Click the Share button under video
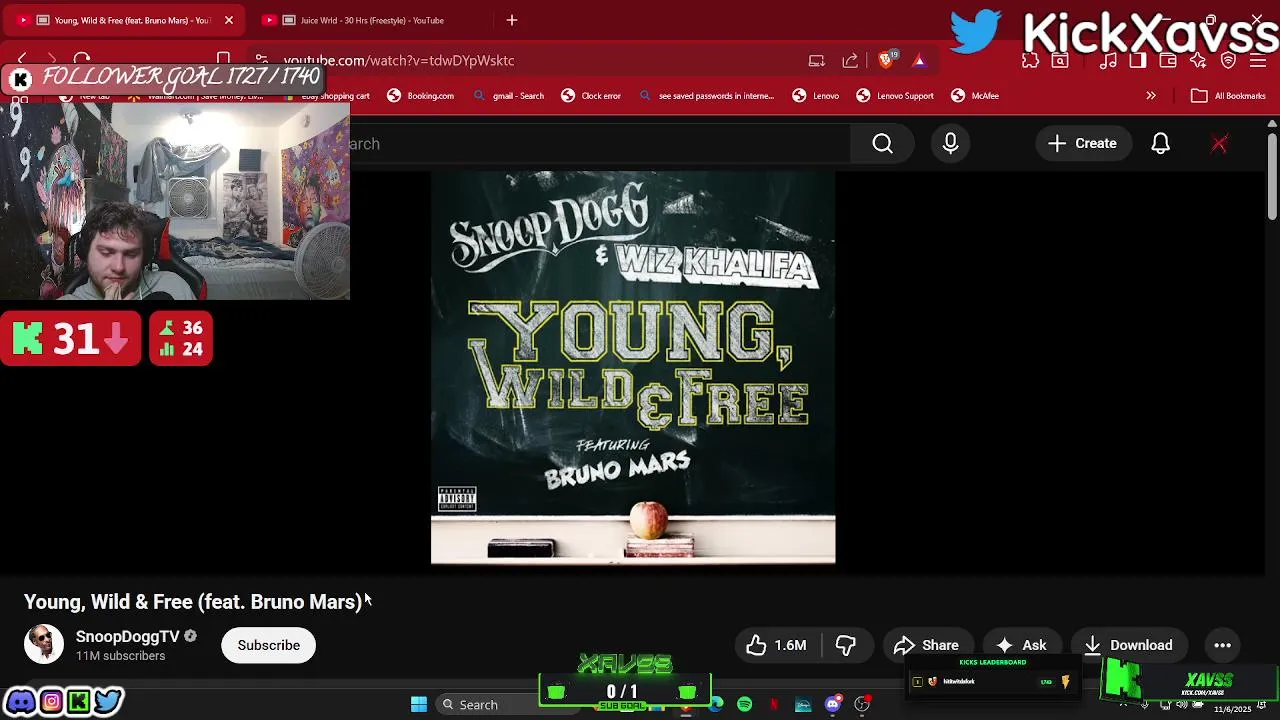Image resolution: width=1280 pixels, height=720 pixels. click(926, 645)
